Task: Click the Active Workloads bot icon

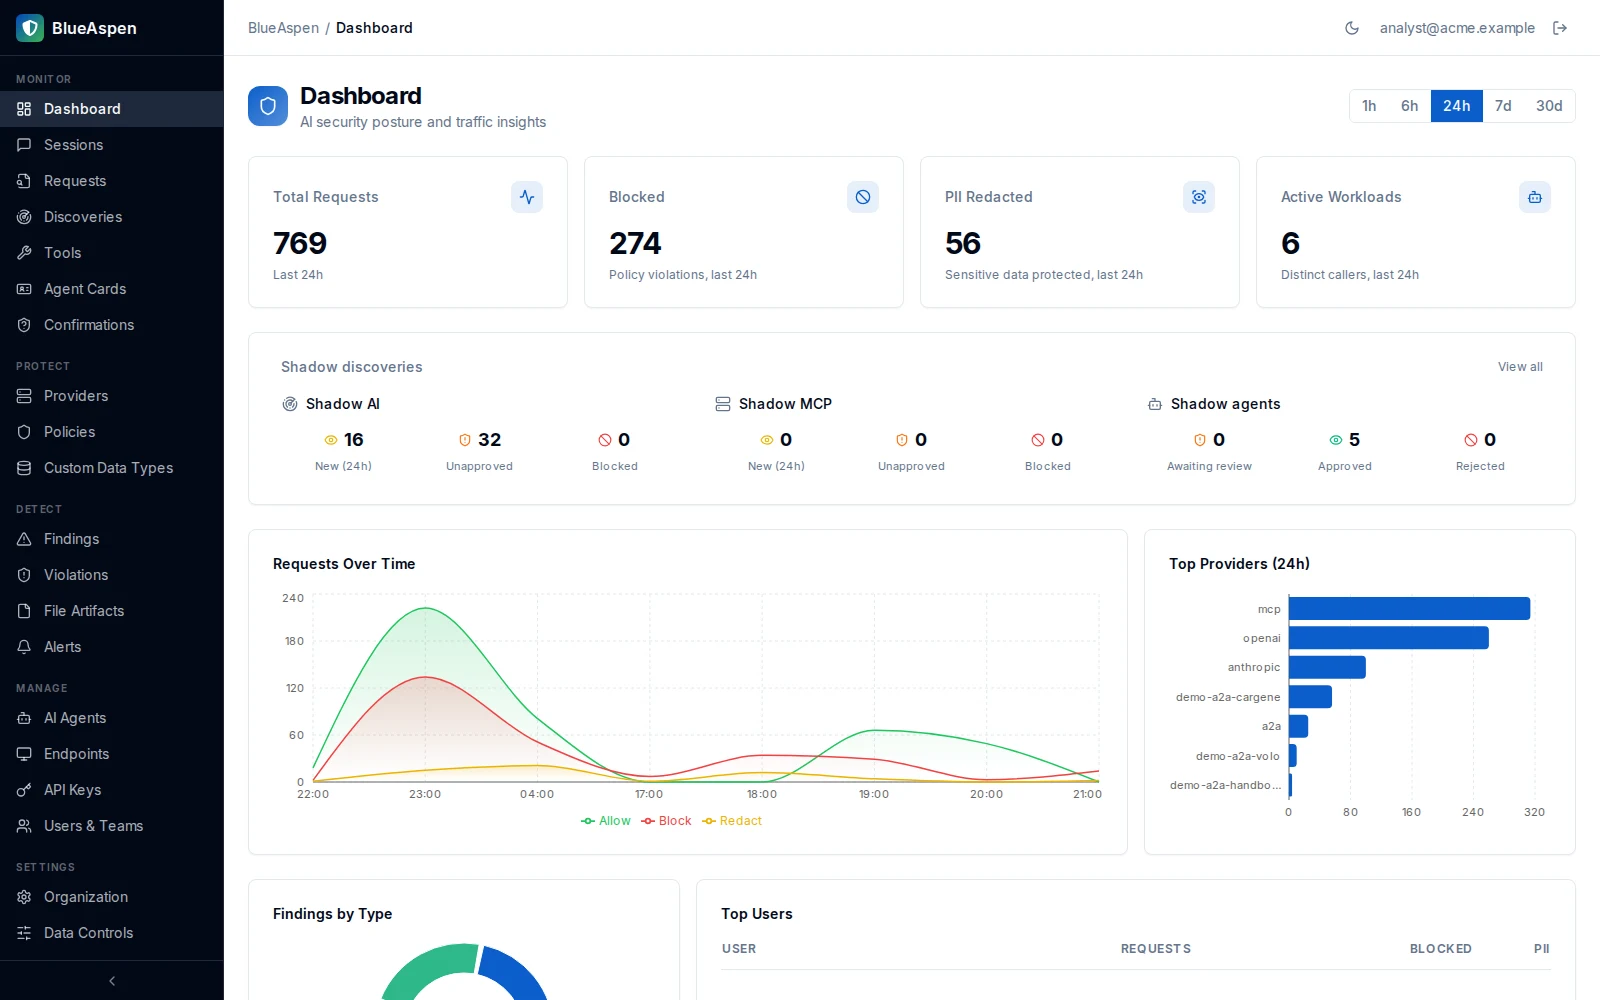Action: point(1535,197)
